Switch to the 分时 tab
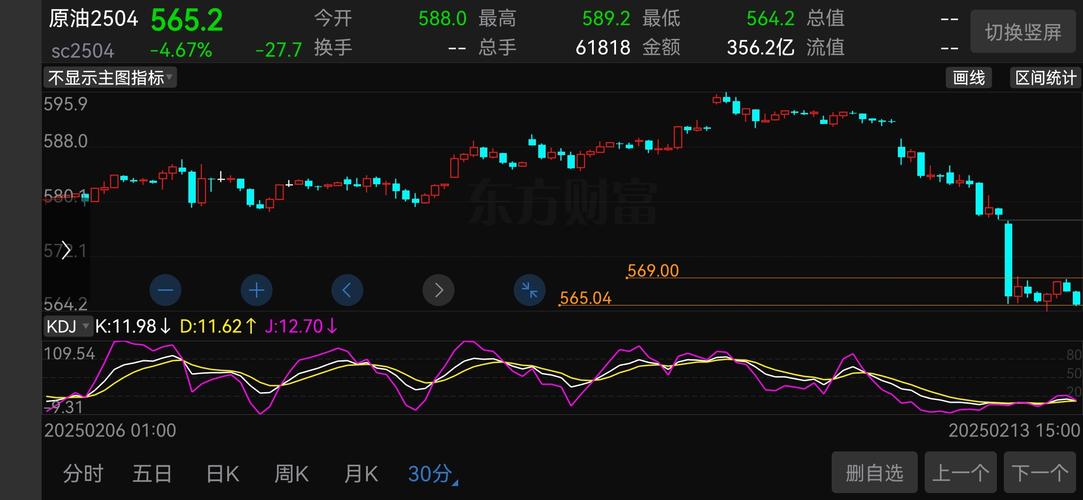The image size is (1083, 500). tap(83, 474)
